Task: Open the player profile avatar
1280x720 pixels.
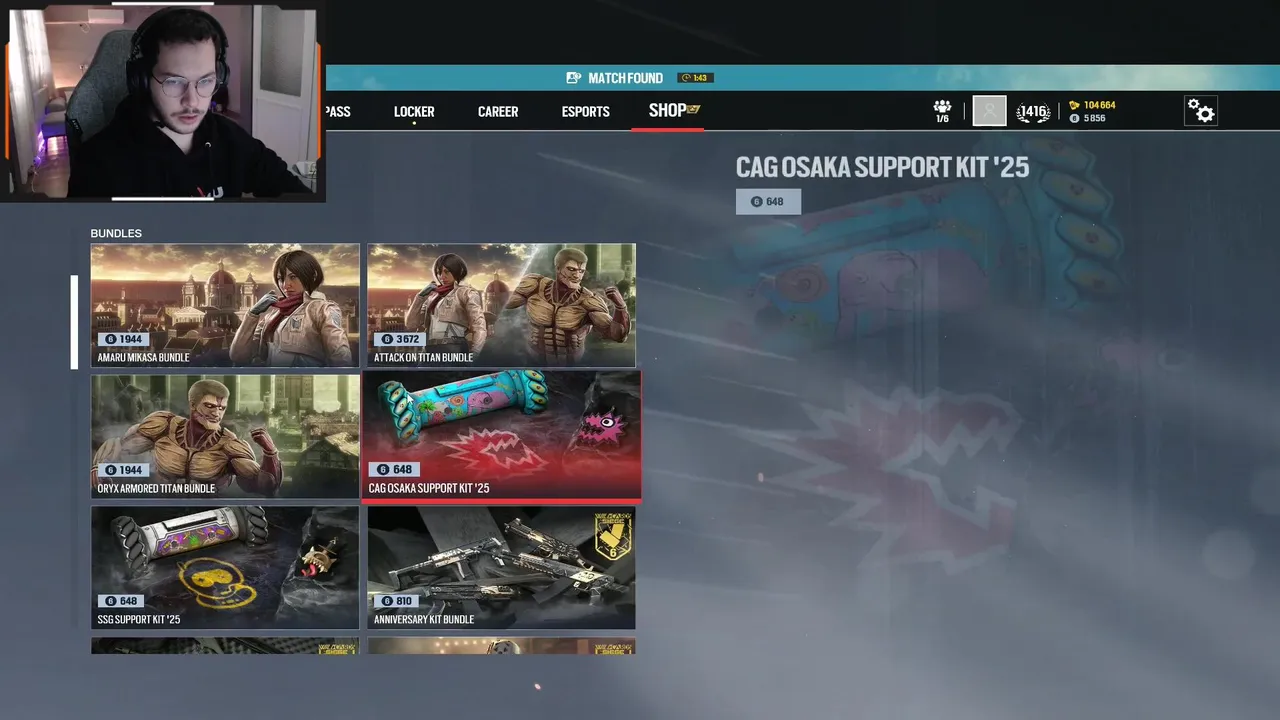Action: 989,111
